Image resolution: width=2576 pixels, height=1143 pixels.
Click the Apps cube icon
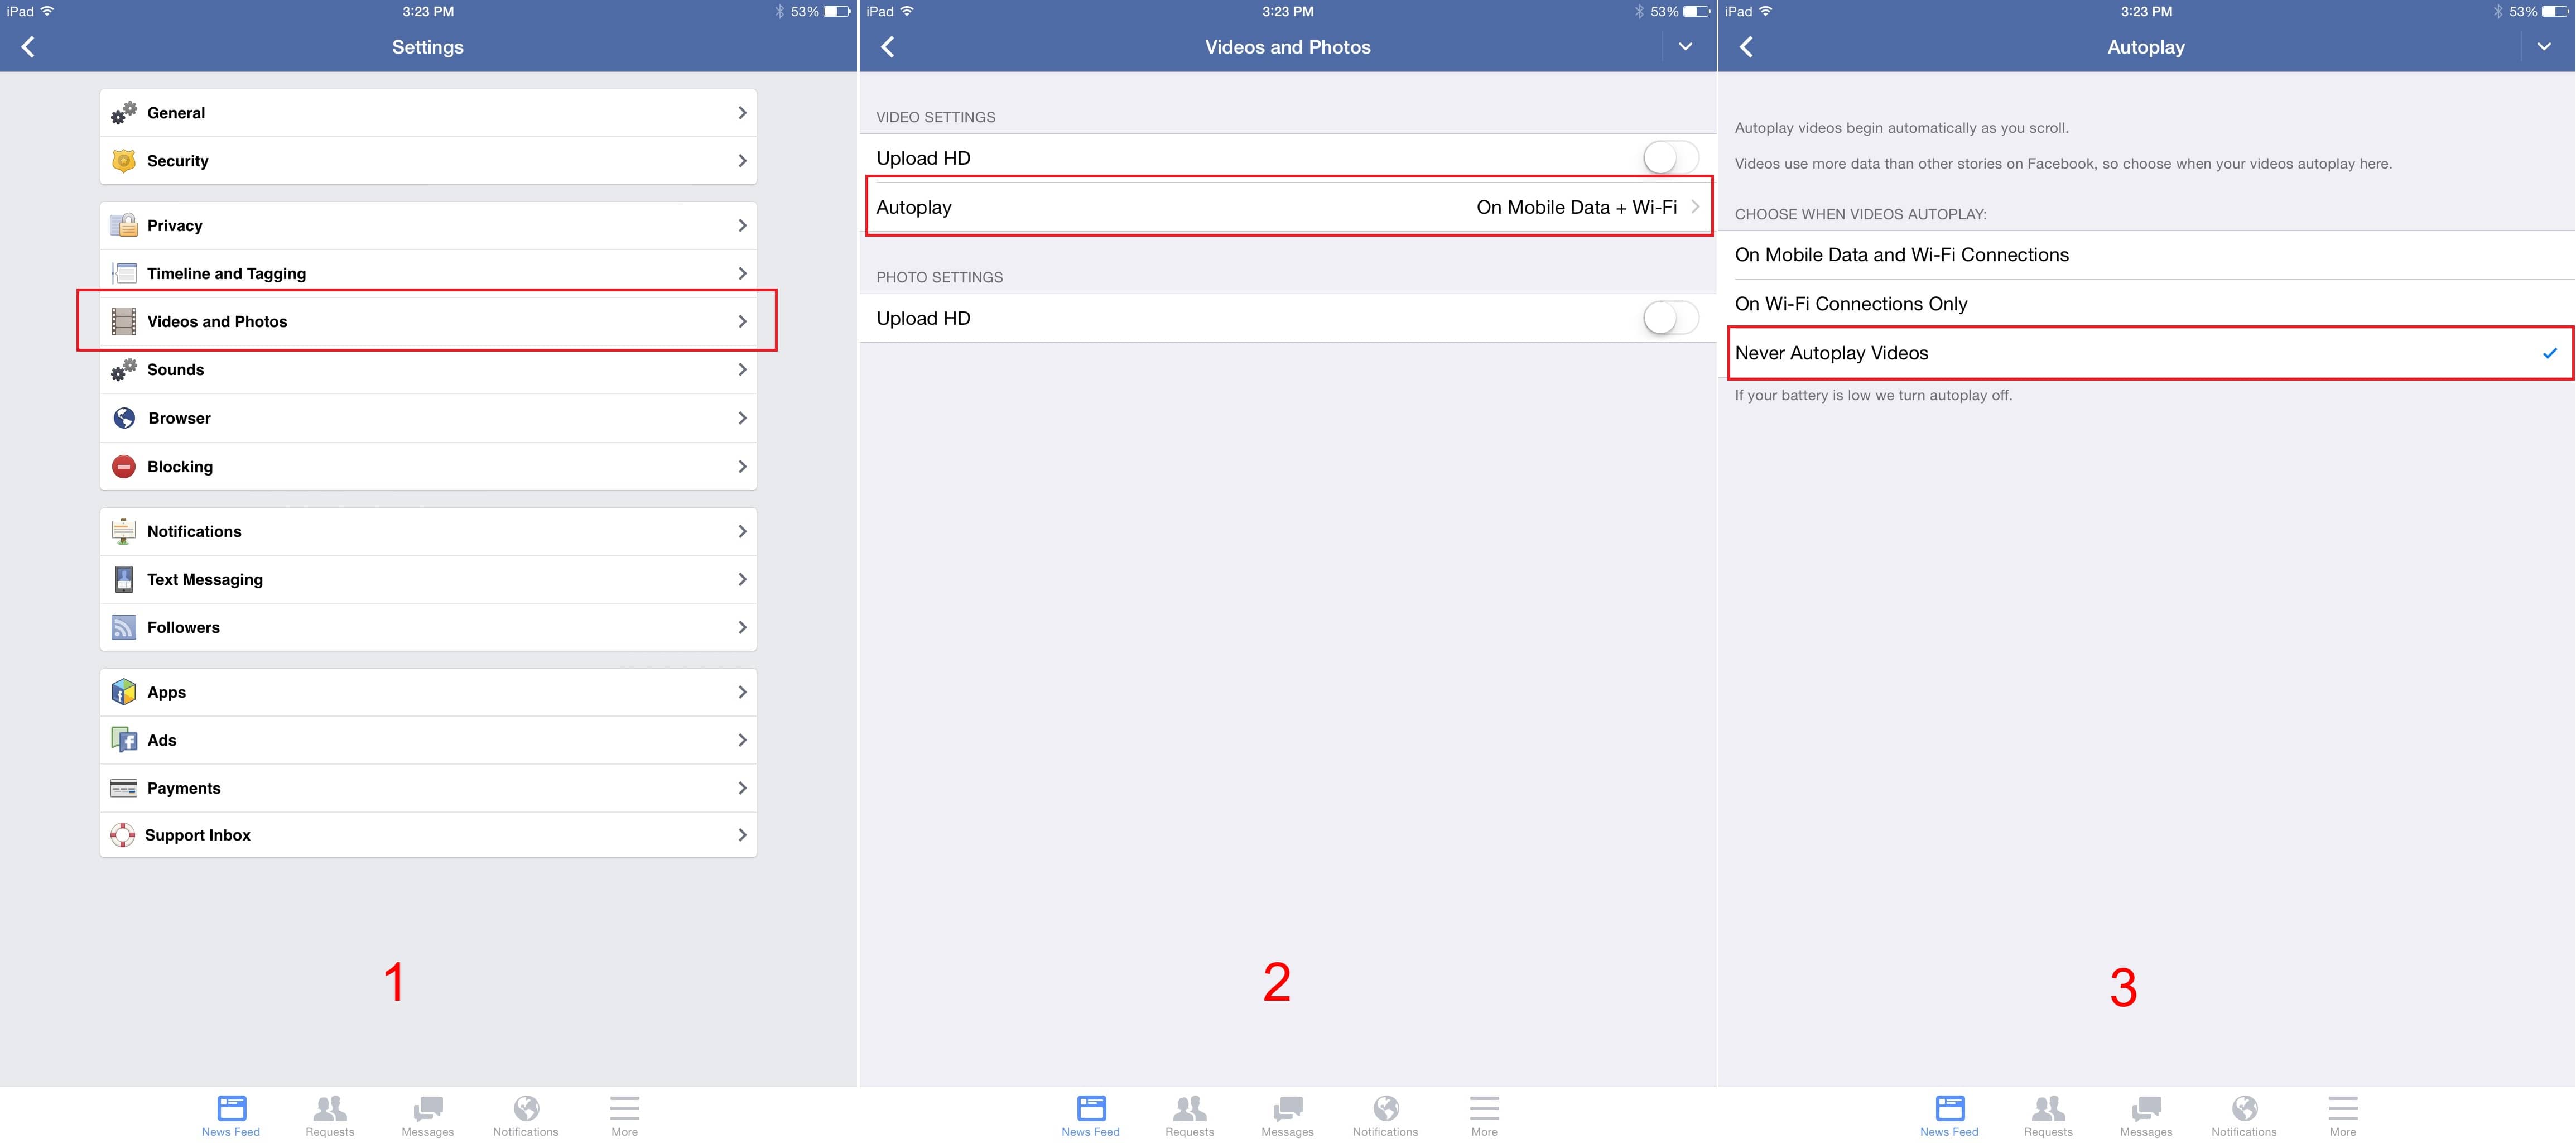pos(124,692)
